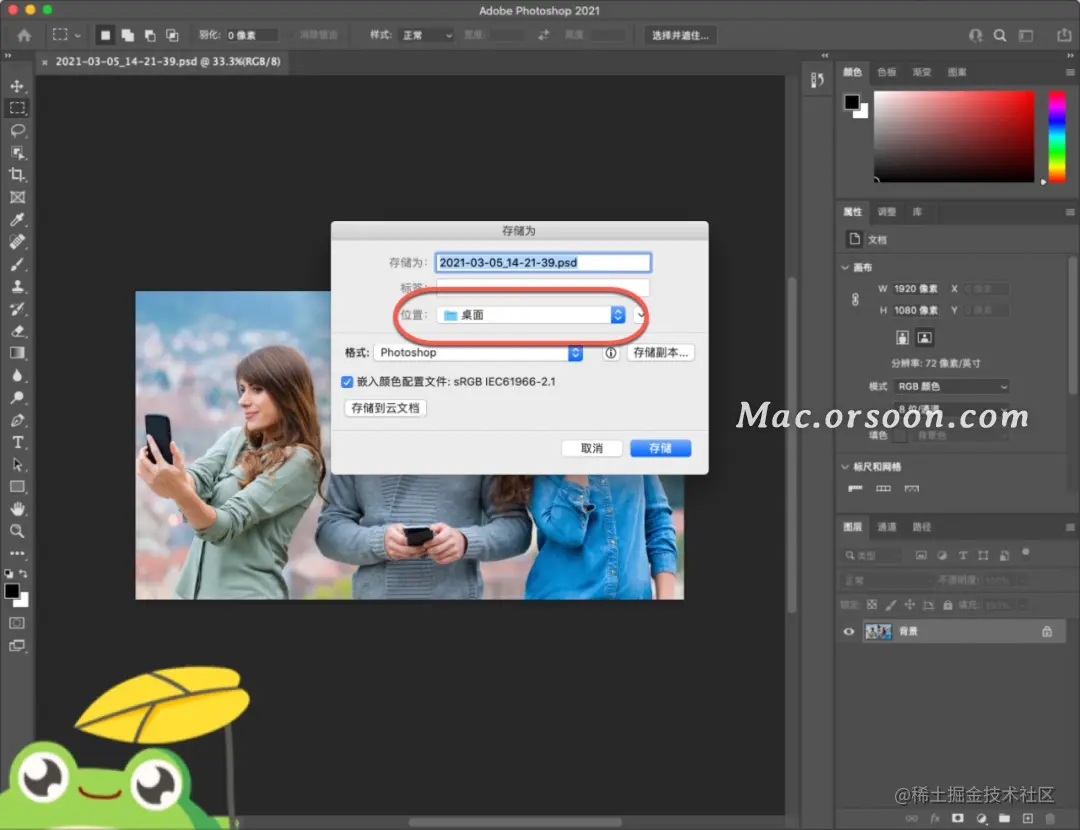This screenshot has width=1080, height=830.
Task: Click the 存储副本... button
Action: (661, 353)
